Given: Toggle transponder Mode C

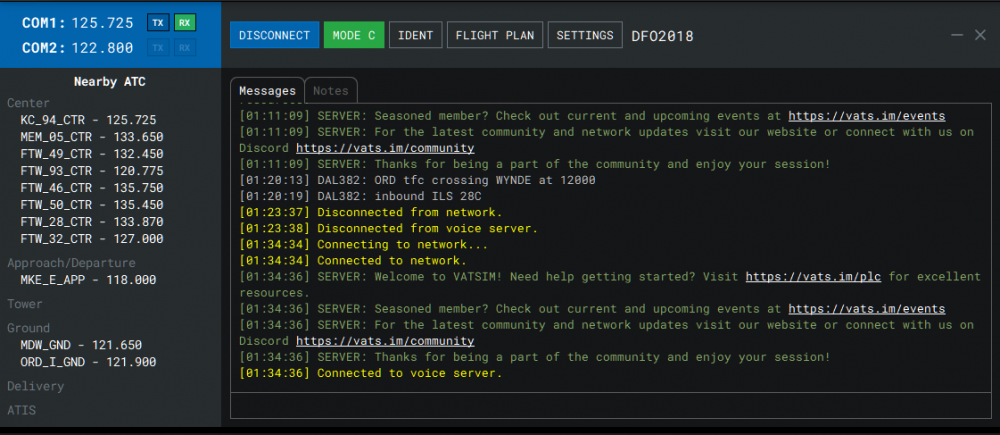Looking at the screenshot, I should [x=353, y=35].
